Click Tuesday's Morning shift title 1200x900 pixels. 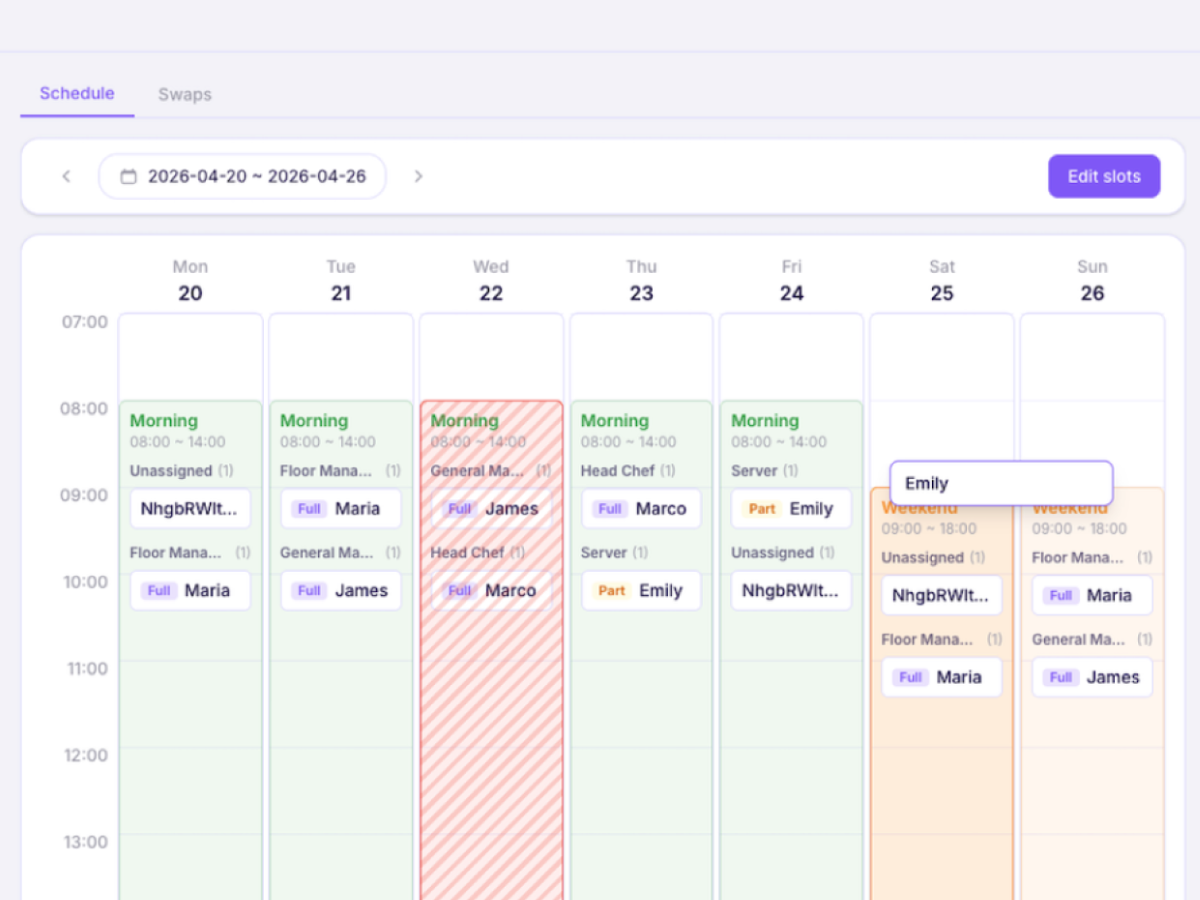(314, 421)
